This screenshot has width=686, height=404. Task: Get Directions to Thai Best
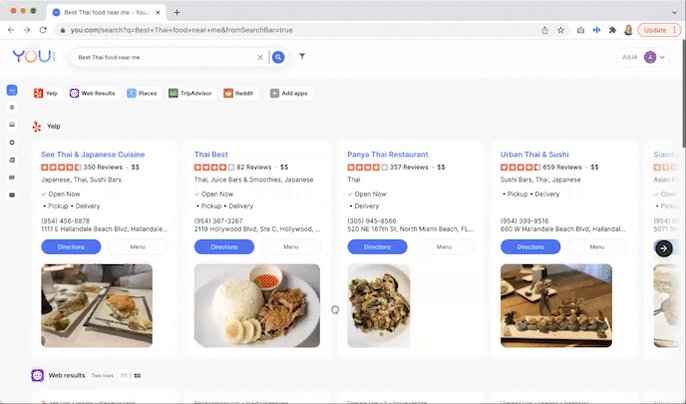pos(224,247)
